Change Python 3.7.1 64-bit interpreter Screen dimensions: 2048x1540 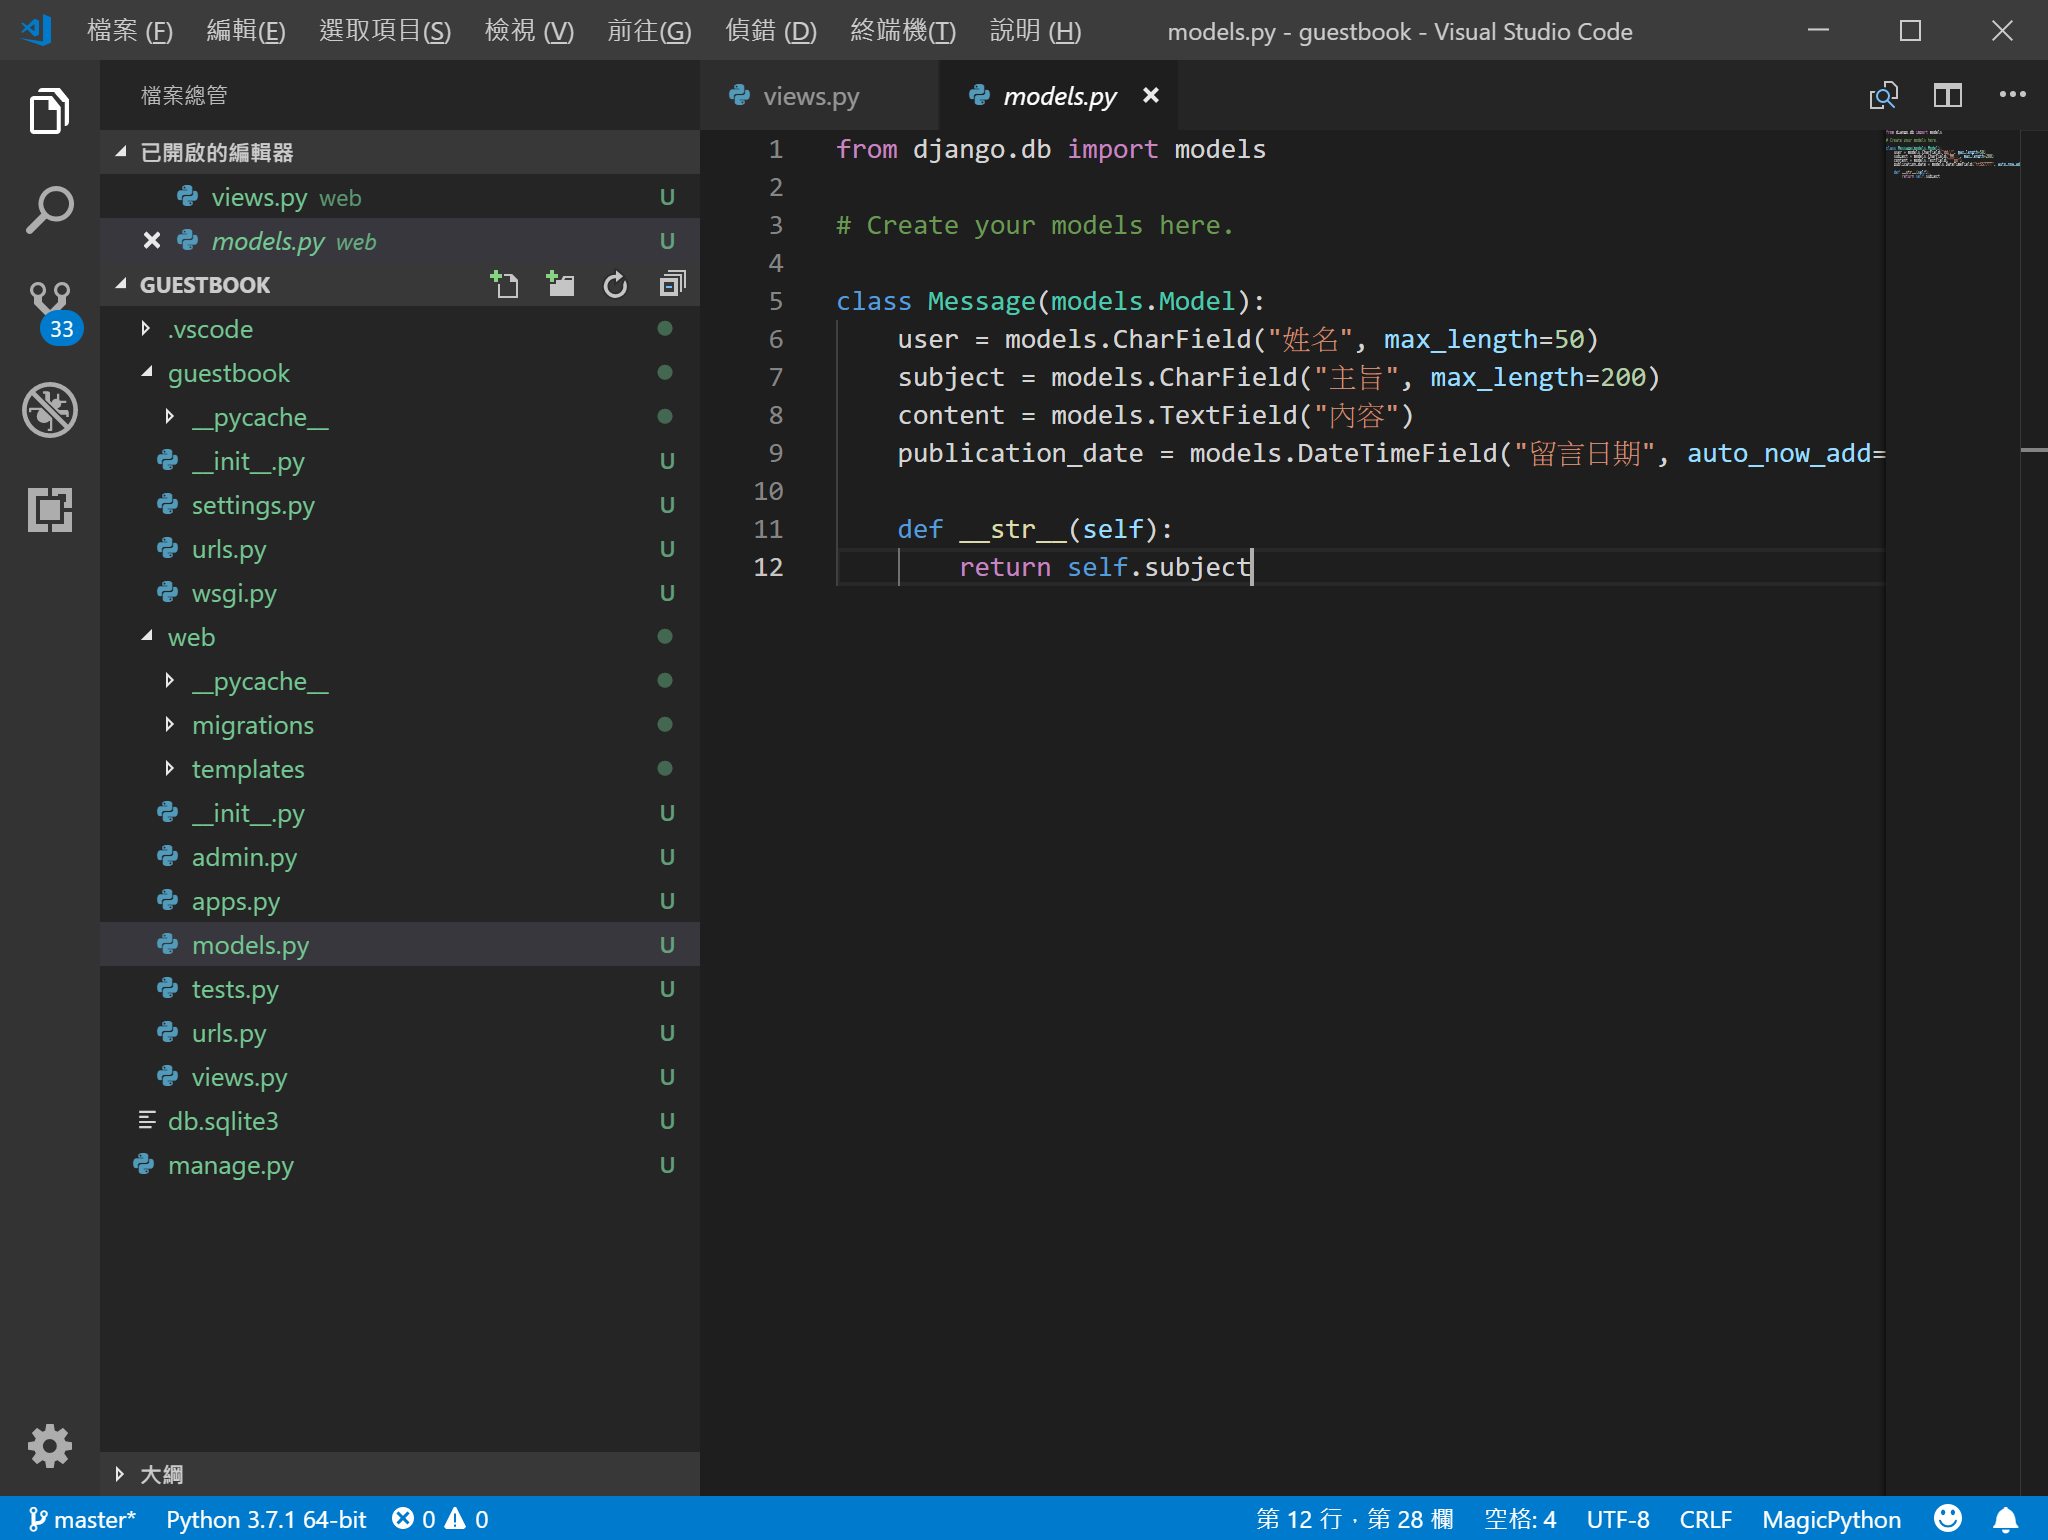[x=266, y=1519]
